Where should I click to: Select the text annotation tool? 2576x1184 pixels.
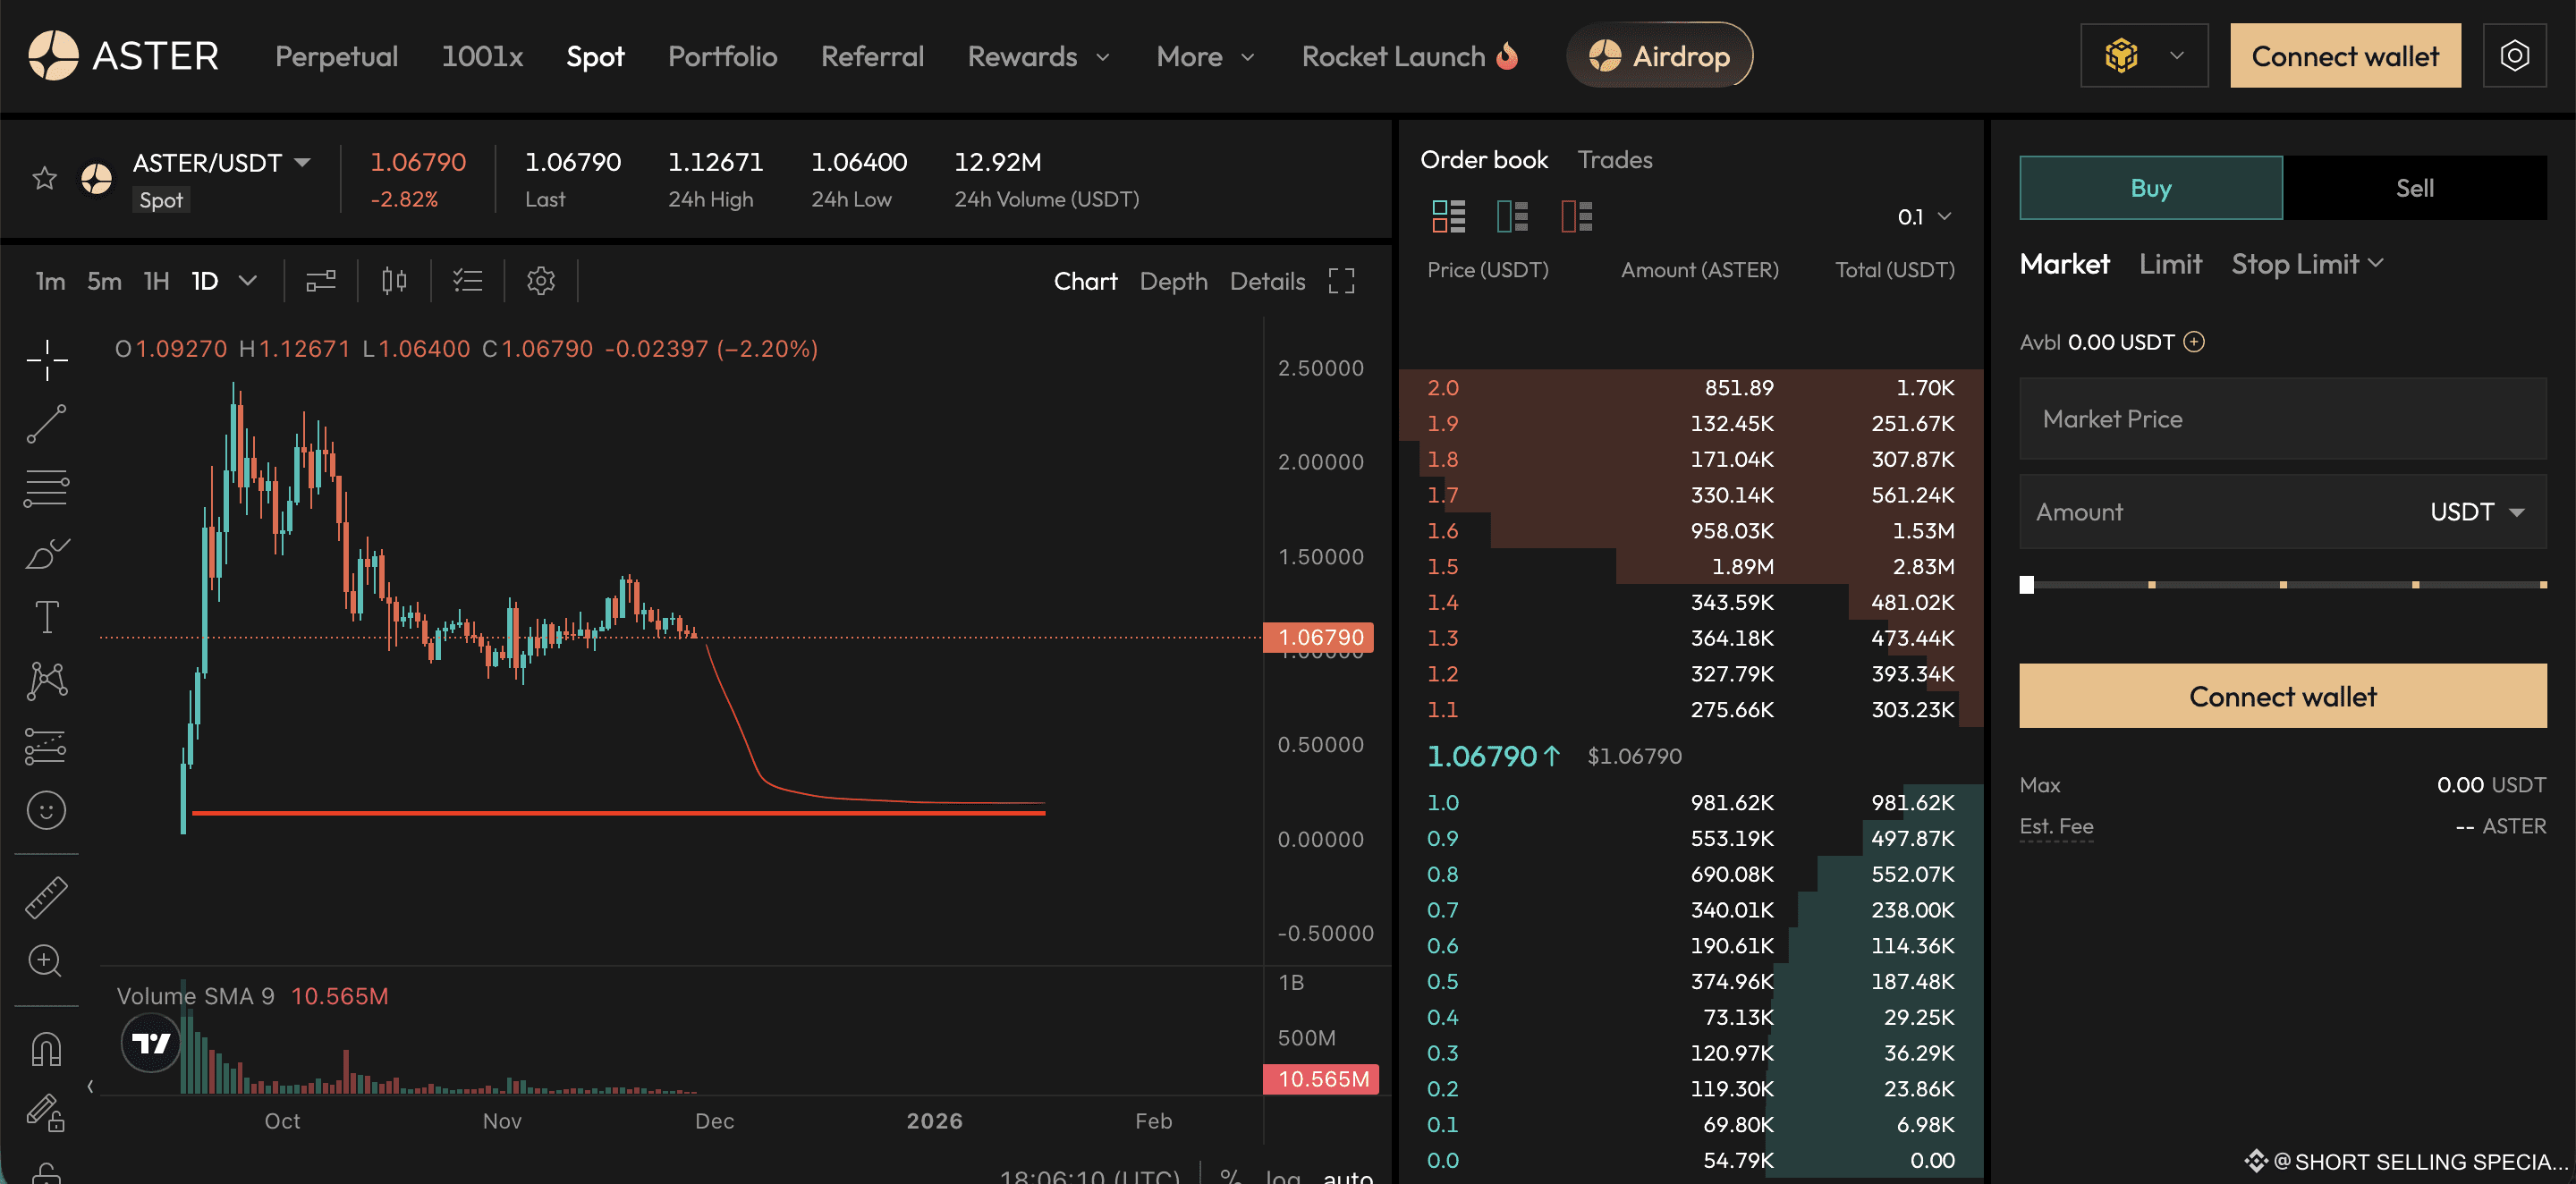[46, 617]
